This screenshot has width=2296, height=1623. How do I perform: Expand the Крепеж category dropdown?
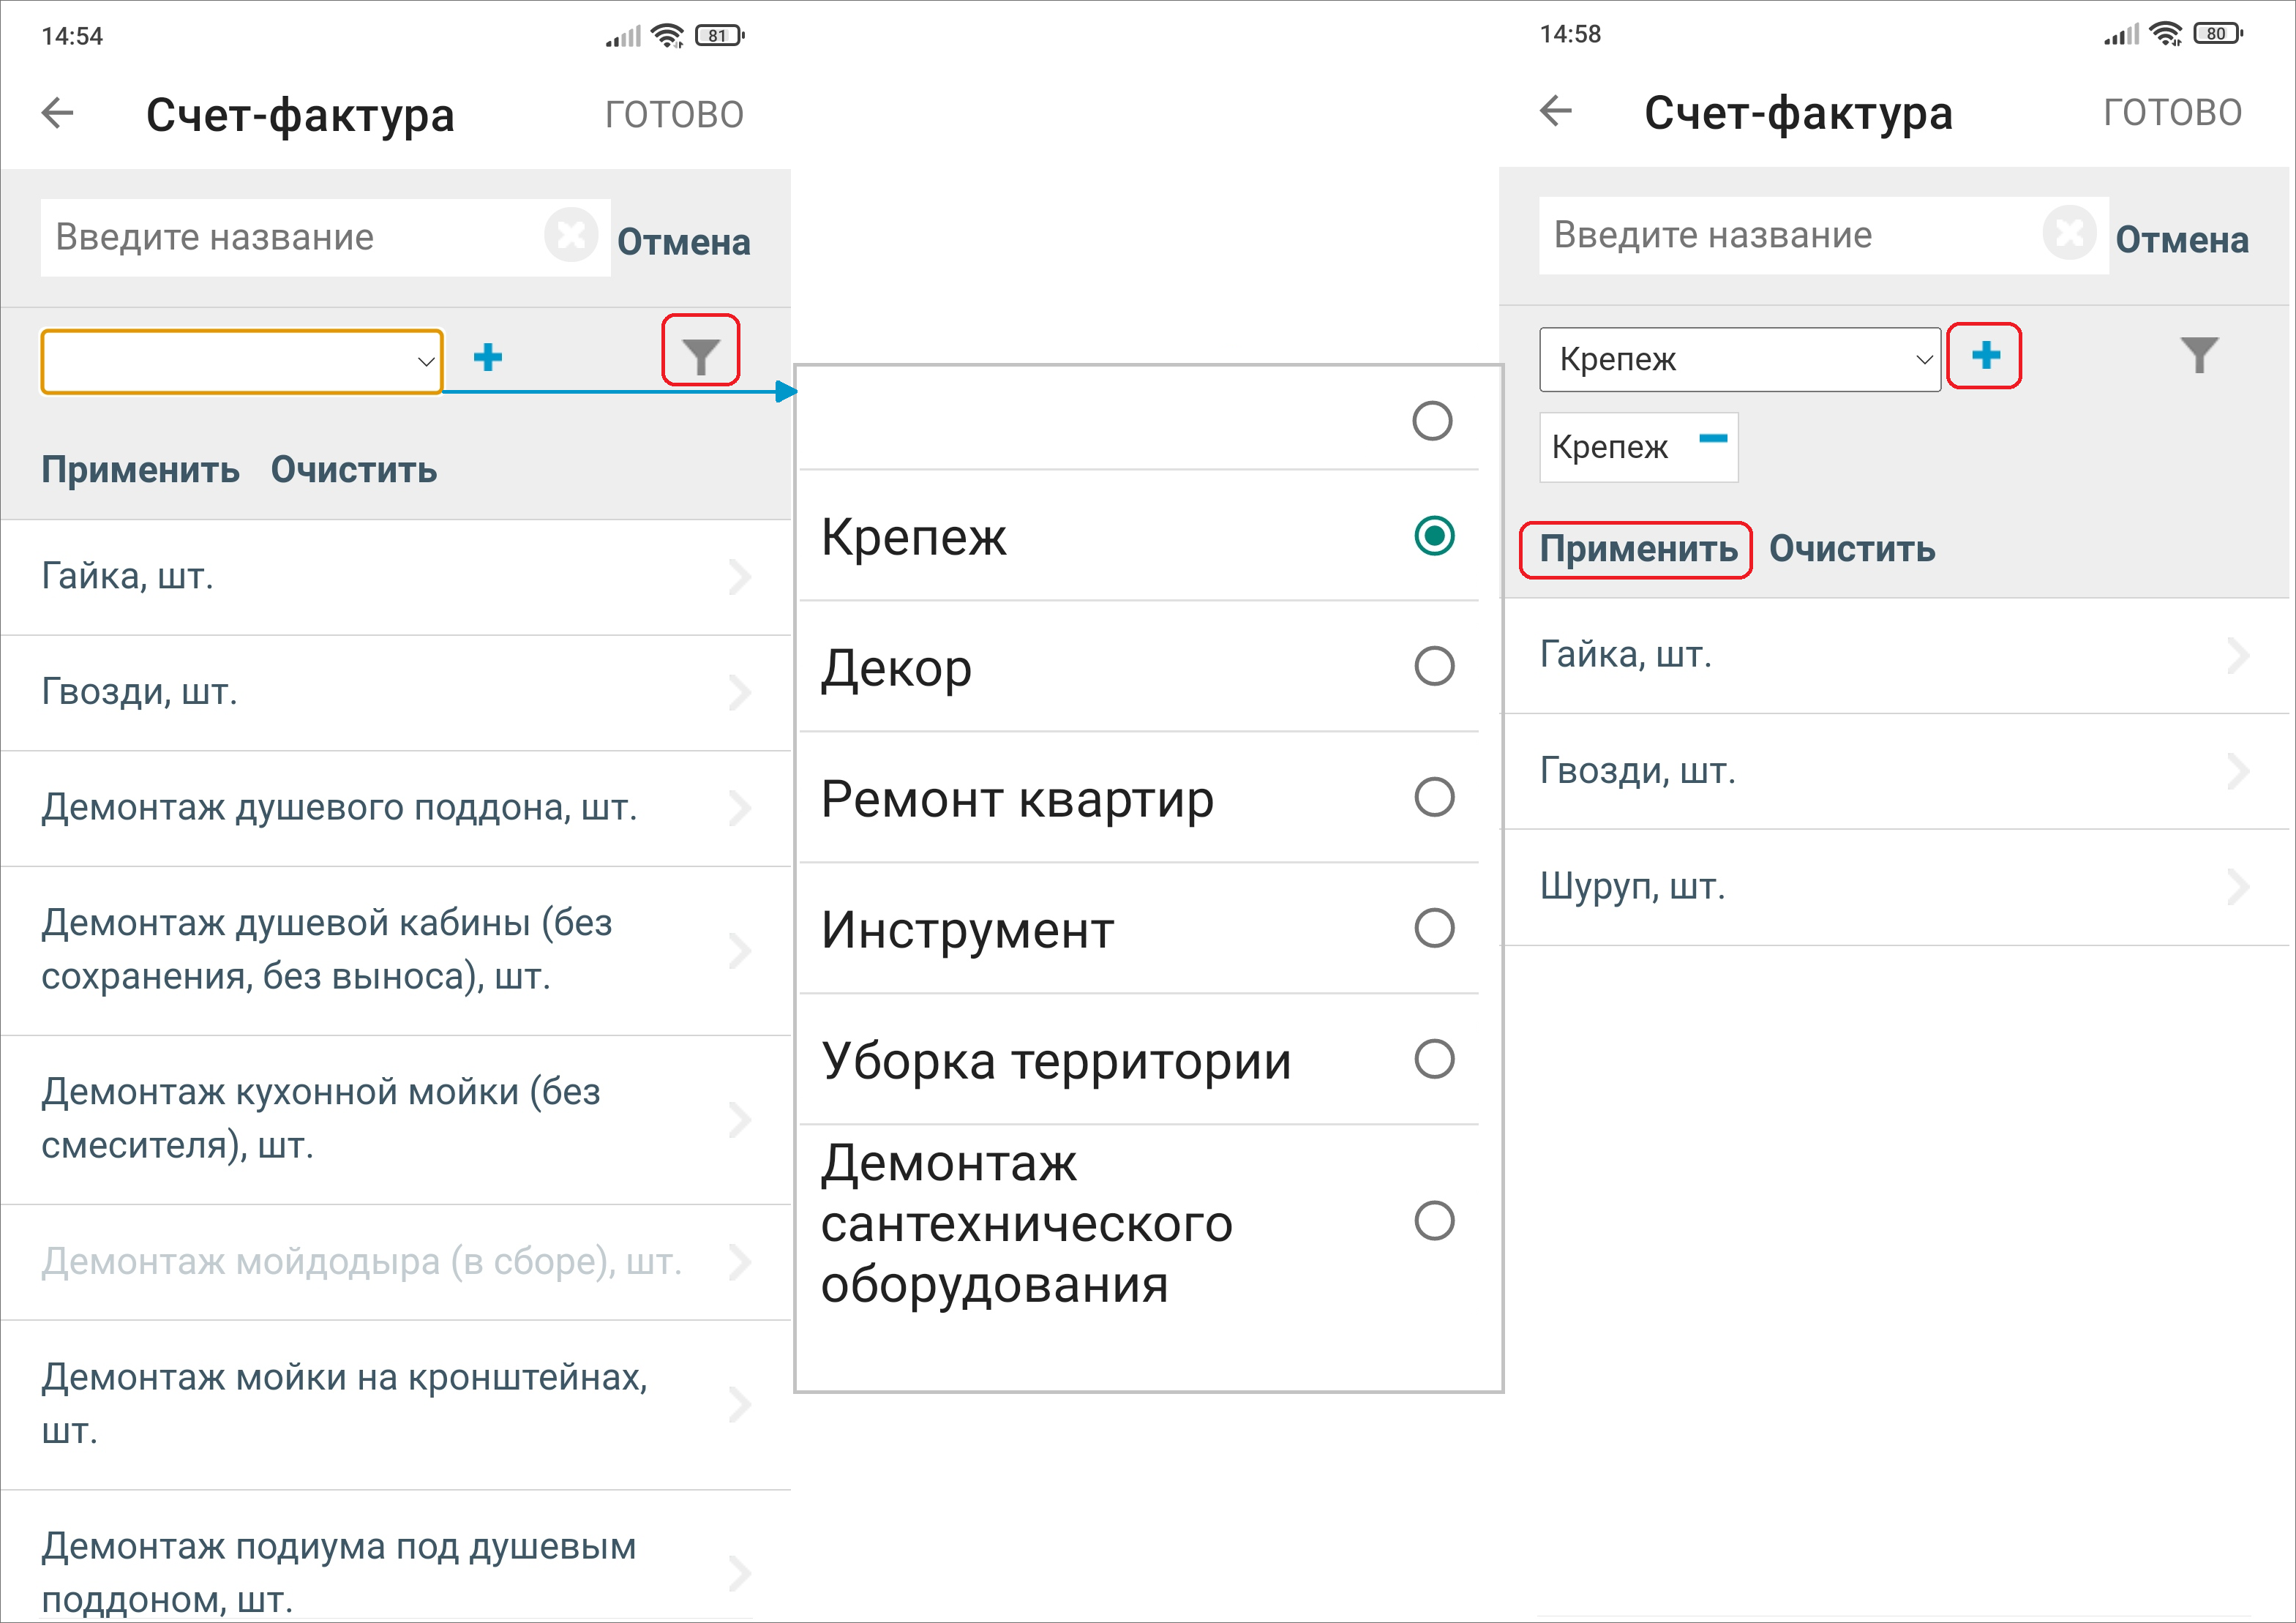click(1739, 359)
